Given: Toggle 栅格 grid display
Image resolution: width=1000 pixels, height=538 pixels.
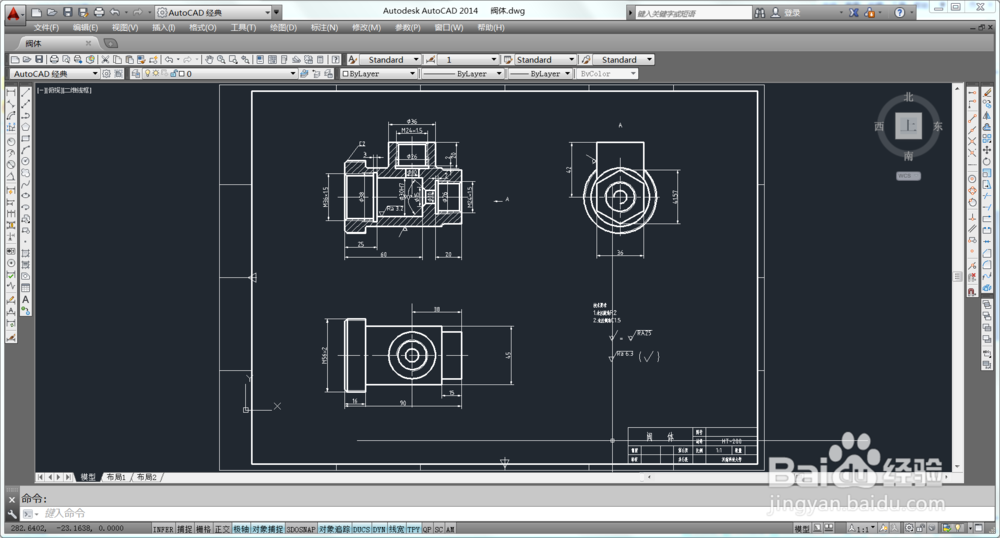Looking at the screenshot, I should click(203, 529).
